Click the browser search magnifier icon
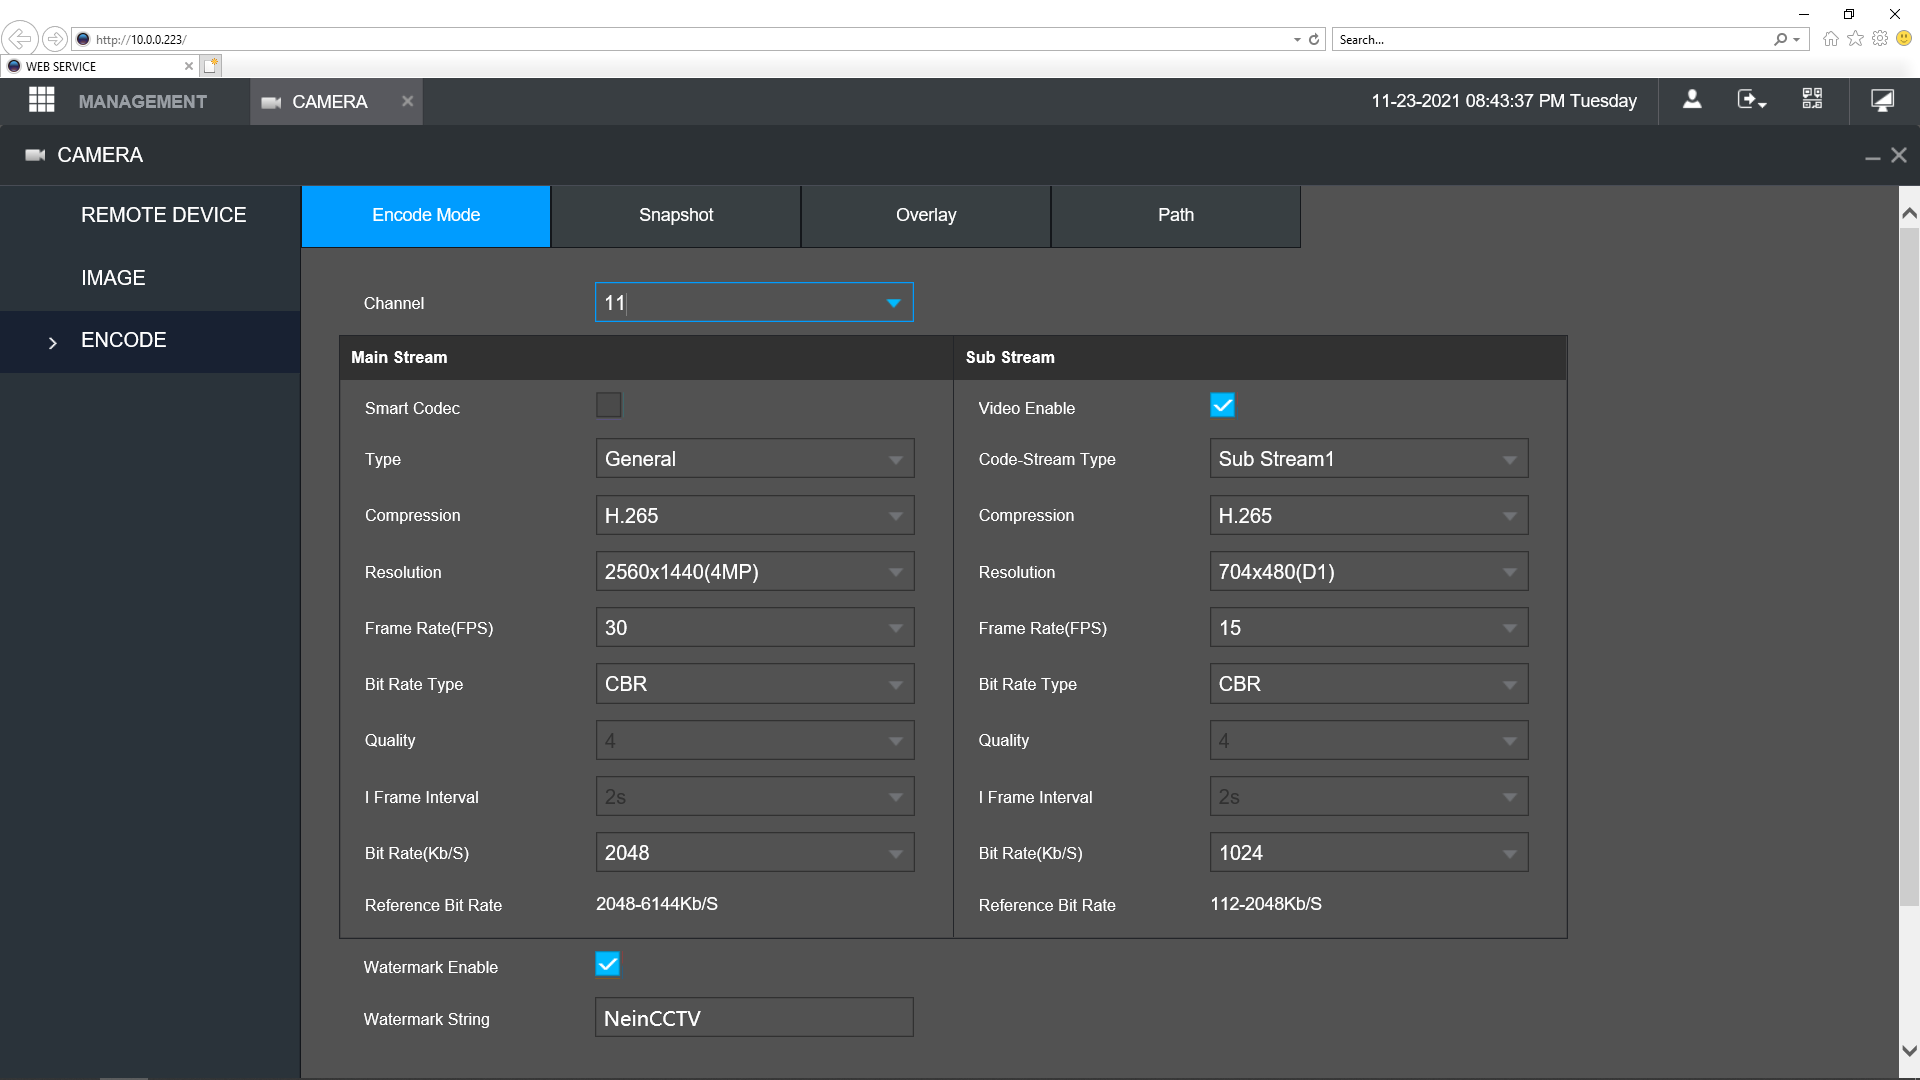This screenshot has width=1920, height=1080. pyautogui.click(x=1780, y=40)
